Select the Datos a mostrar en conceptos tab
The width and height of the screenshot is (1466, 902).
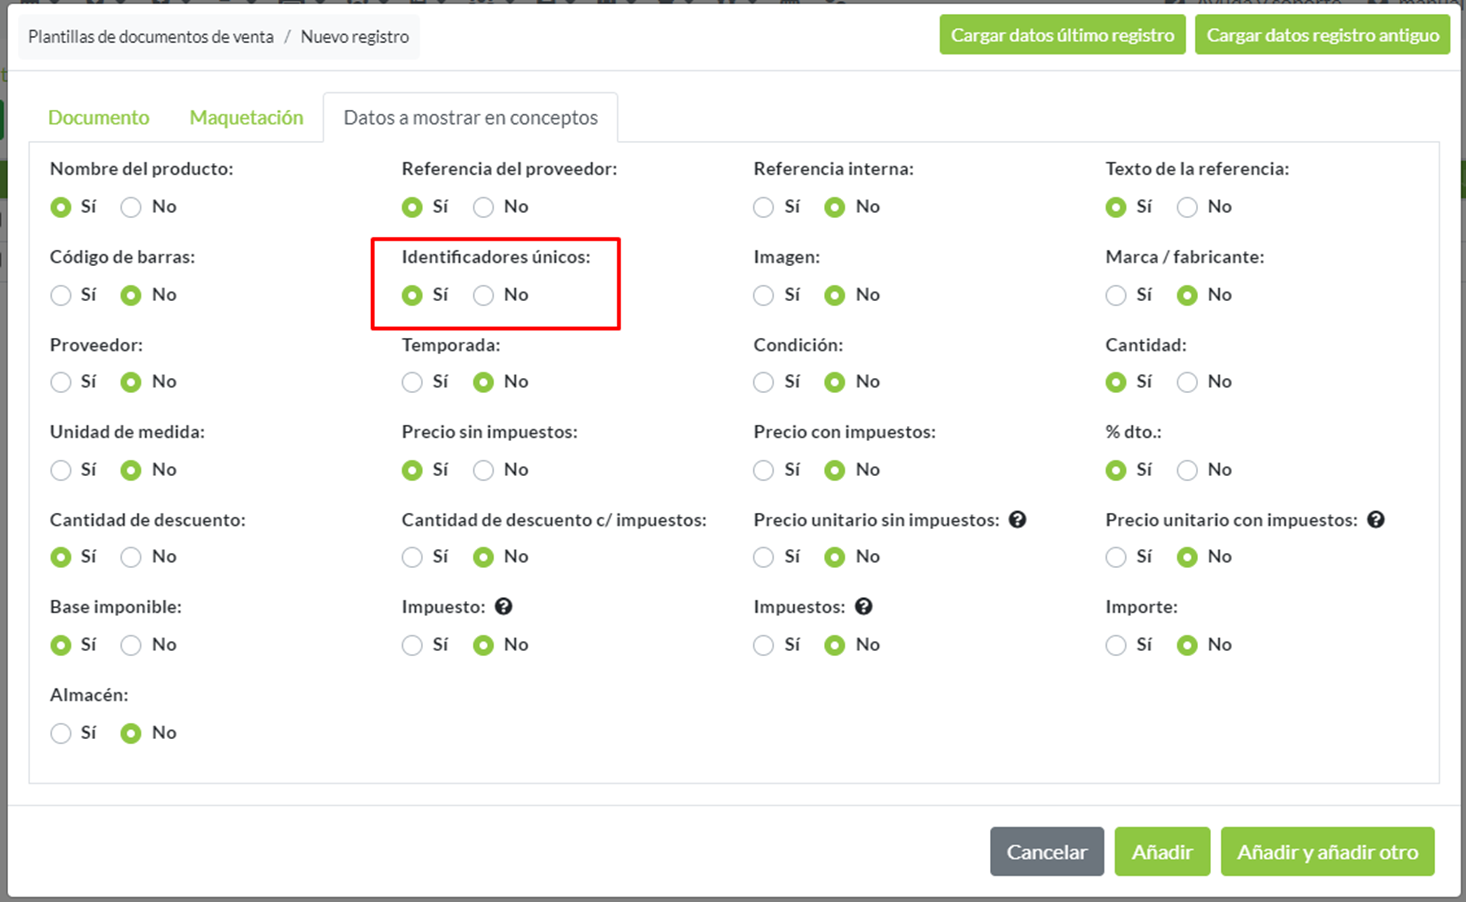point(470,118)
